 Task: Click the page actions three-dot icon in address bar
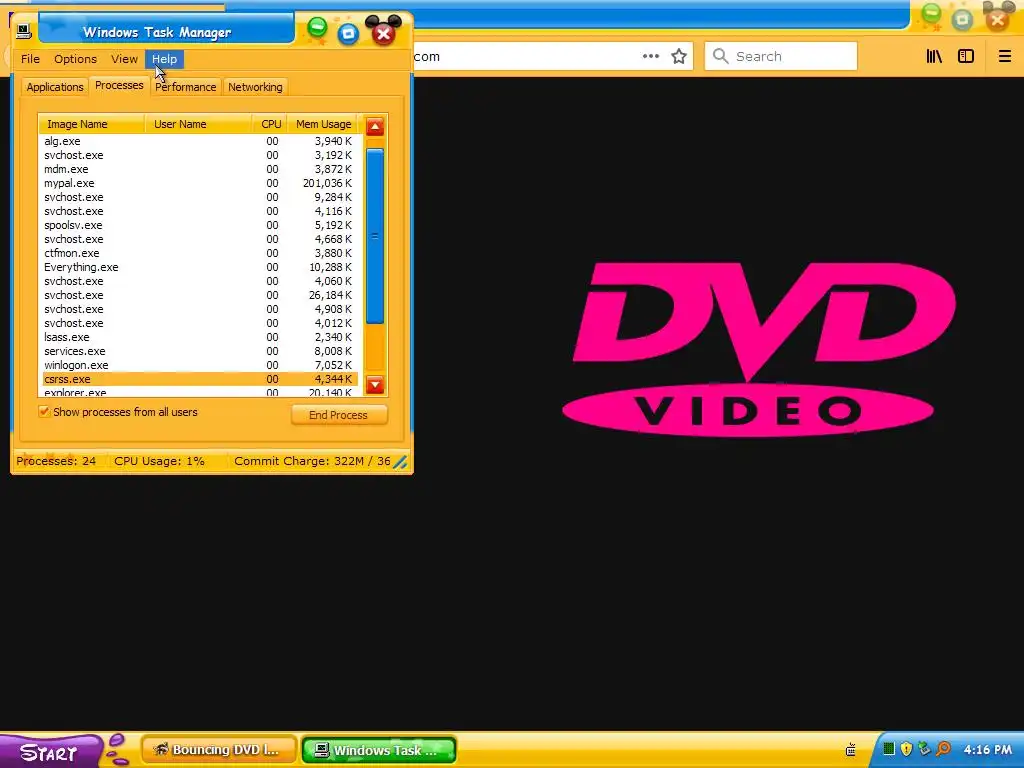click(x=650, y=56)
